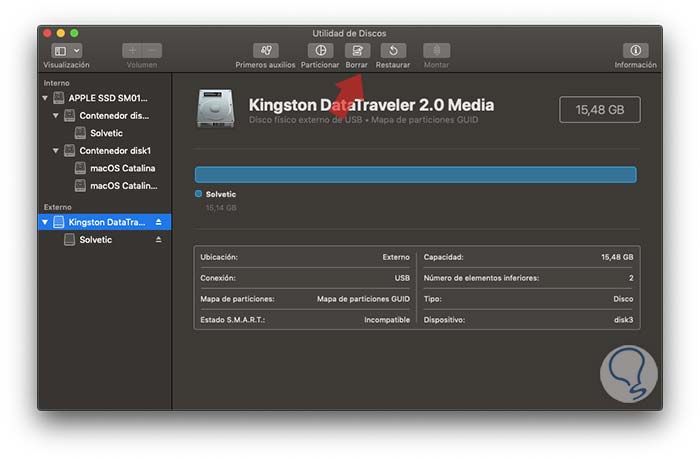The width and height of the screenshot is (700, 460).
Task: Click the Mapa de particiones GUID value
Action: tap(363, 299)
